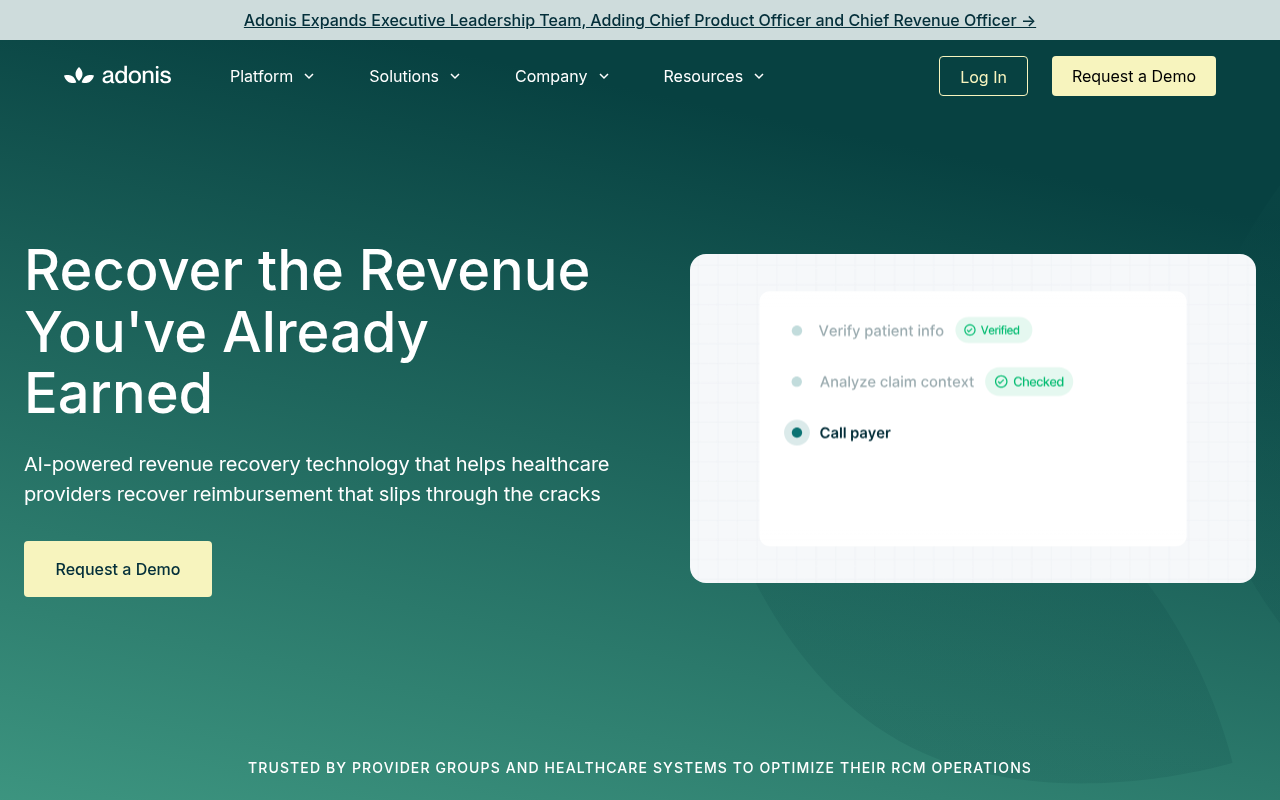Viewport: 1280px width, 800px height.
Task: Click the adonis leaf logo
Action: 117,76
